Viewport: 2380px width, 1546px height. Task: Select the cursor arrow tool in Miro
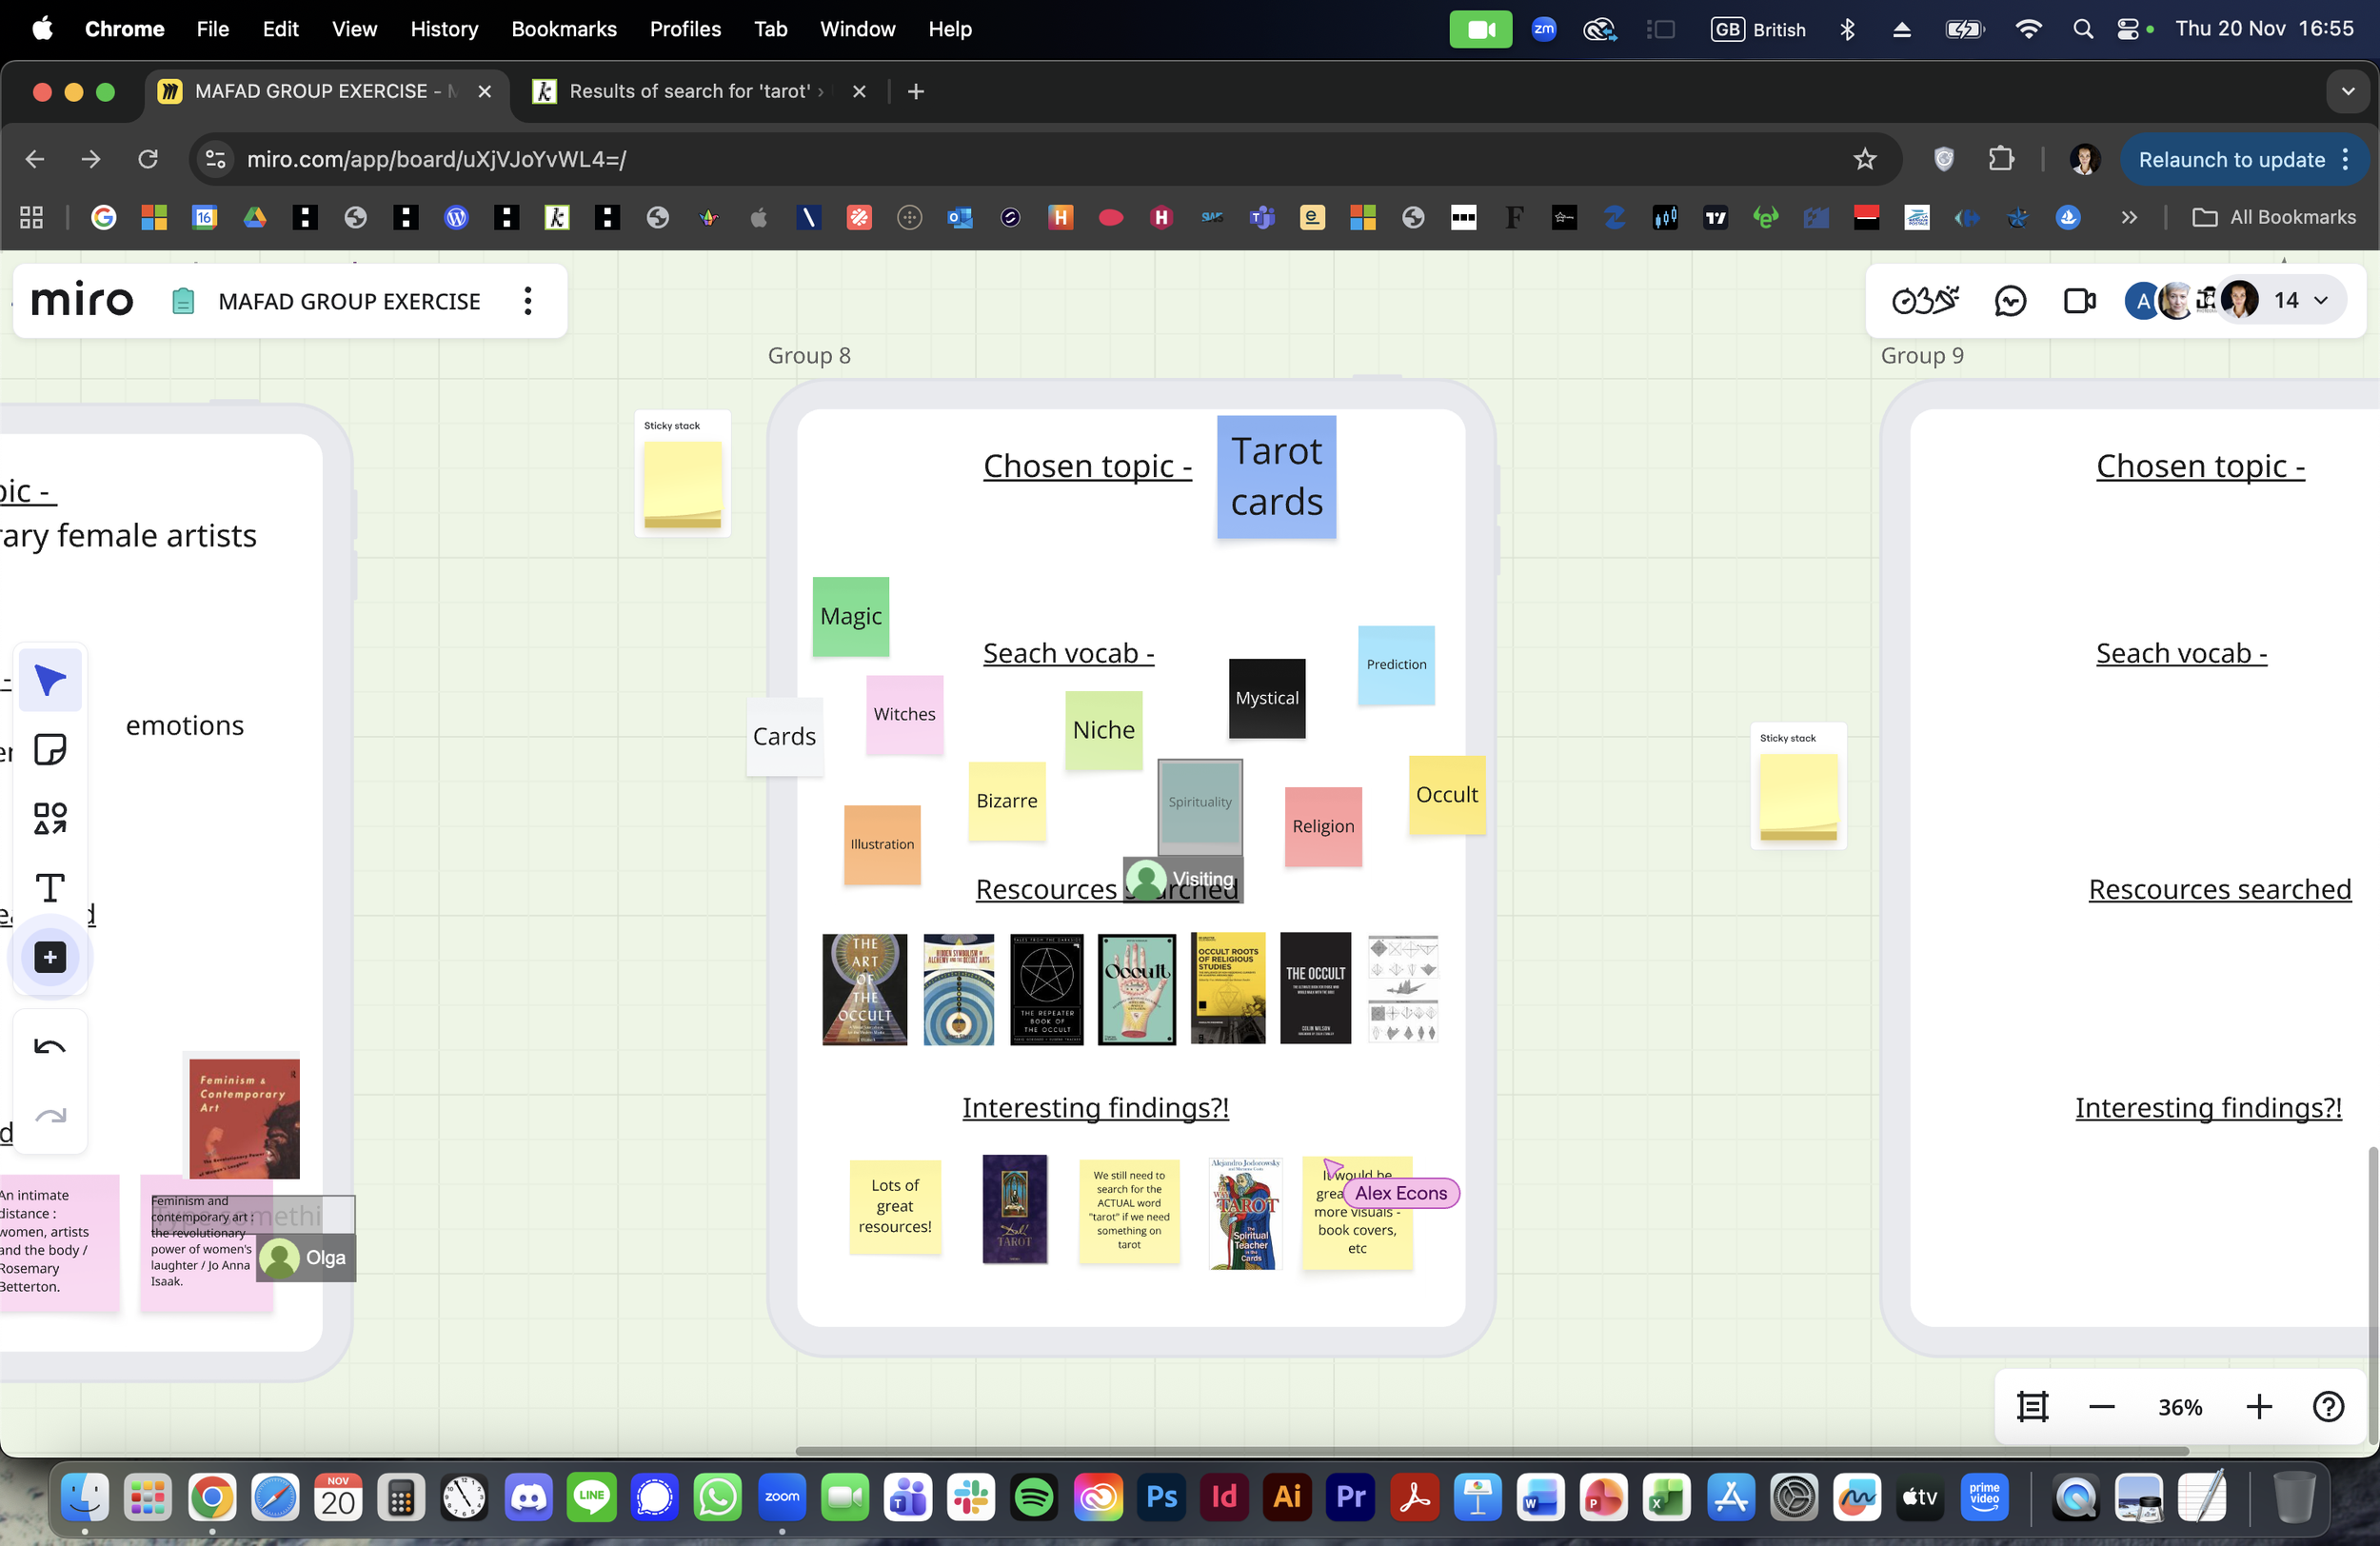(x=50, y=680)
